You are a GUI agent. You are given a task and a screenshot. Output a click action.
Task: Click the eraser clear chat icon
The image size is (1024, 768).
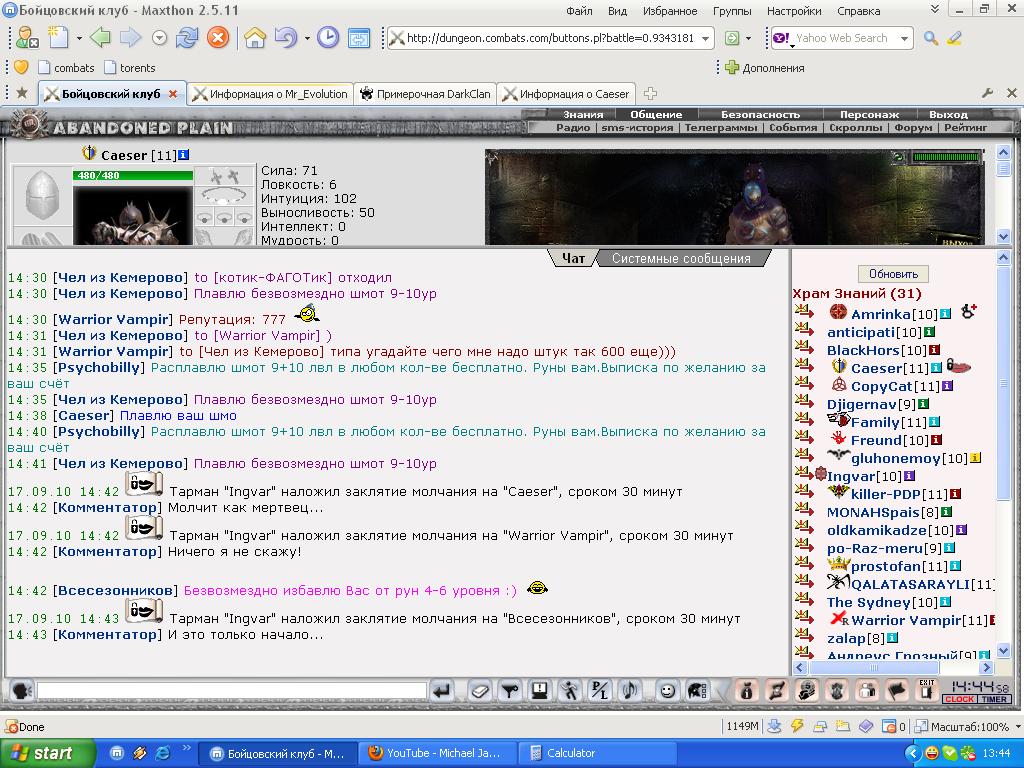tap(480, 690)
